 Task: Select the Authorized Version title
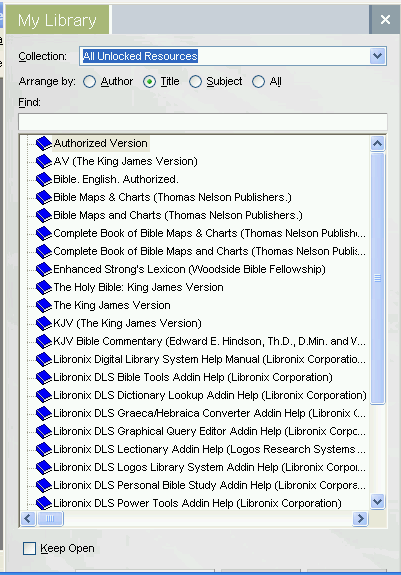[100, 143]
